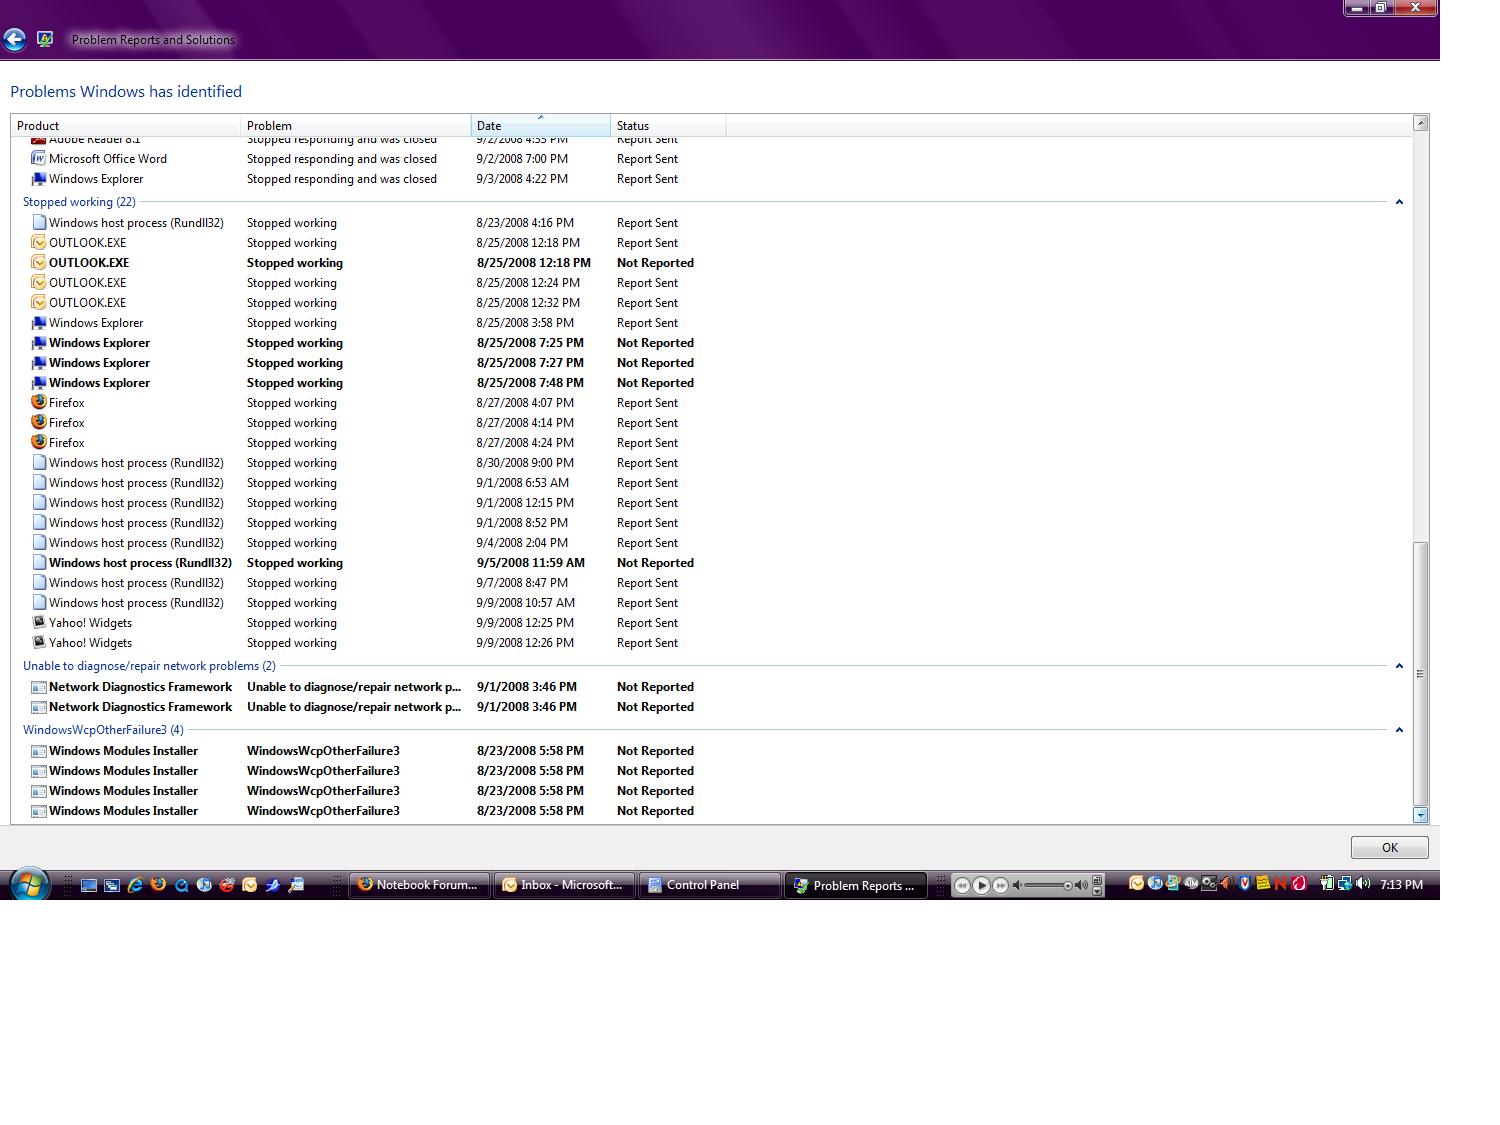The height and width of the screenshot is (1125, 1500).
Task: Click the media player expand toggle button
Action: 1097,879
